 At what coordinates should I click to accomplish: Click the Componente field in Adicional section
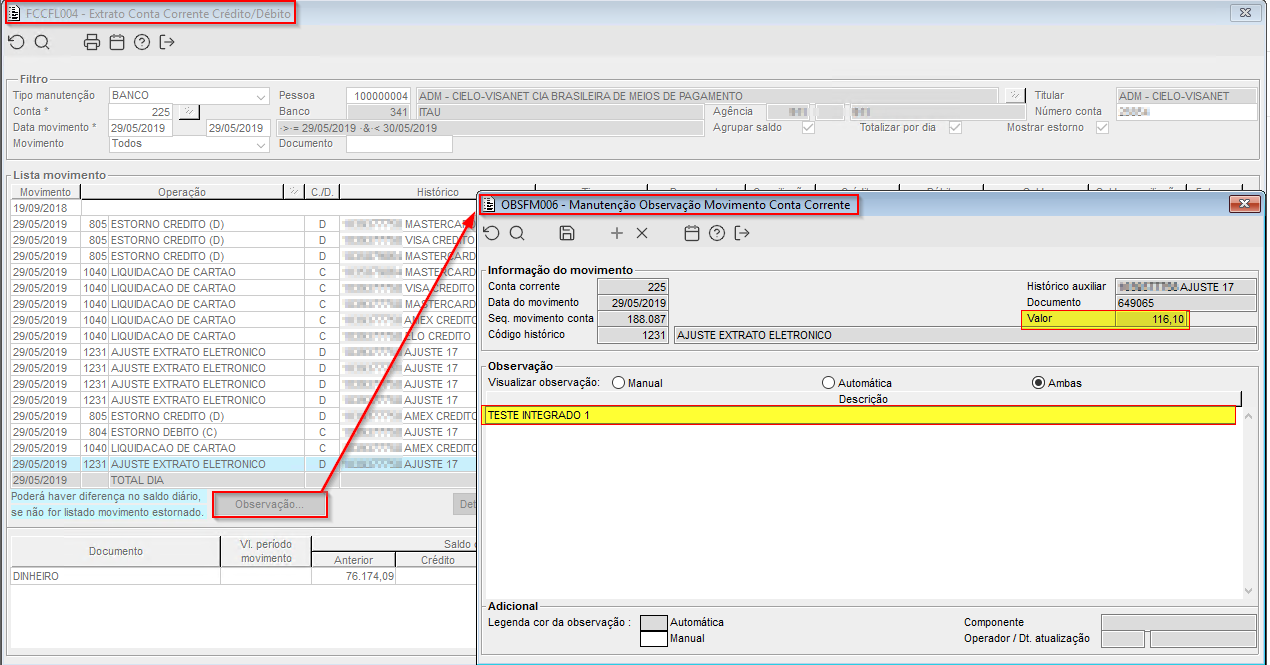[1179, 622]
